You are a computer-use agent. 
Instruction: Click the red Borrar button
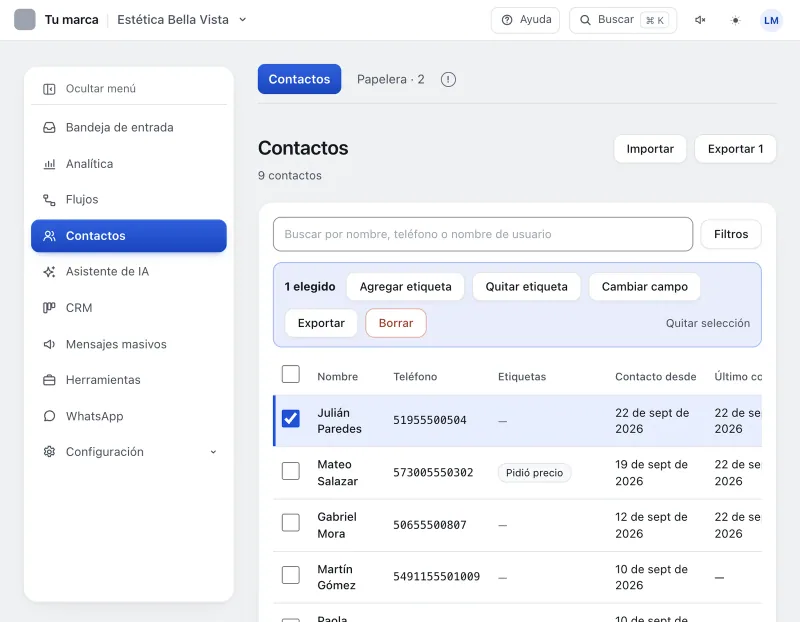tap(395, 323)
